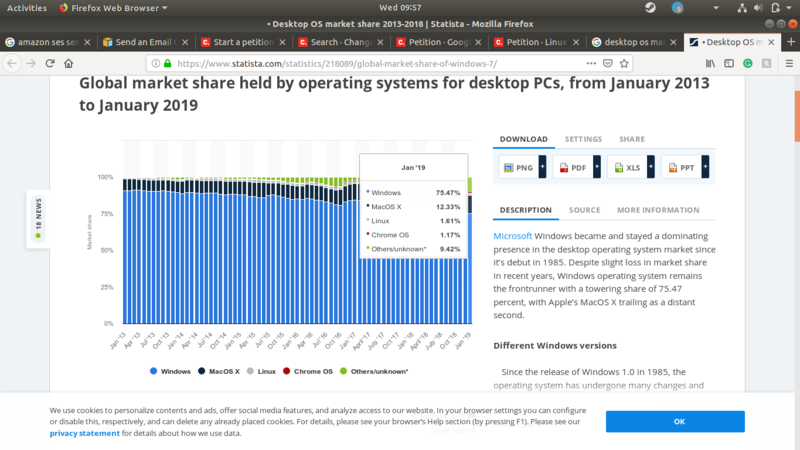Expand PDF download options plus
This screenshot has width=800, height=450.
tap(597, 167)
